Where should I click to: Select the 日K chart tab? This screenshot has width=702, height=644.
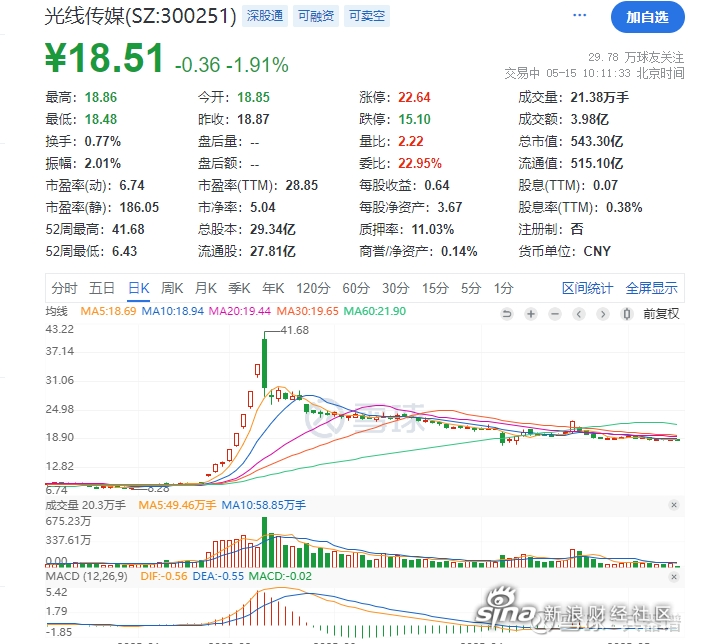(139, 288)
